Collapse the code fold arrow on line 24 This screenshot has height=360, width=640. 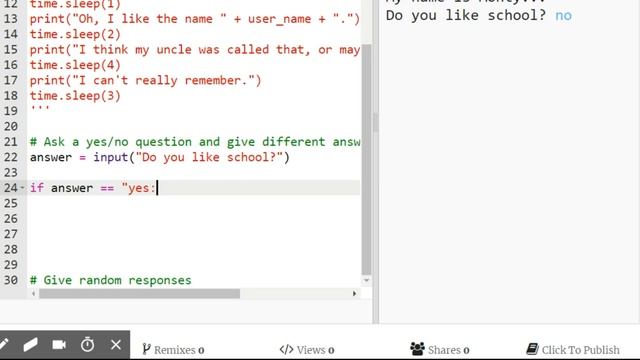[22, 188]
